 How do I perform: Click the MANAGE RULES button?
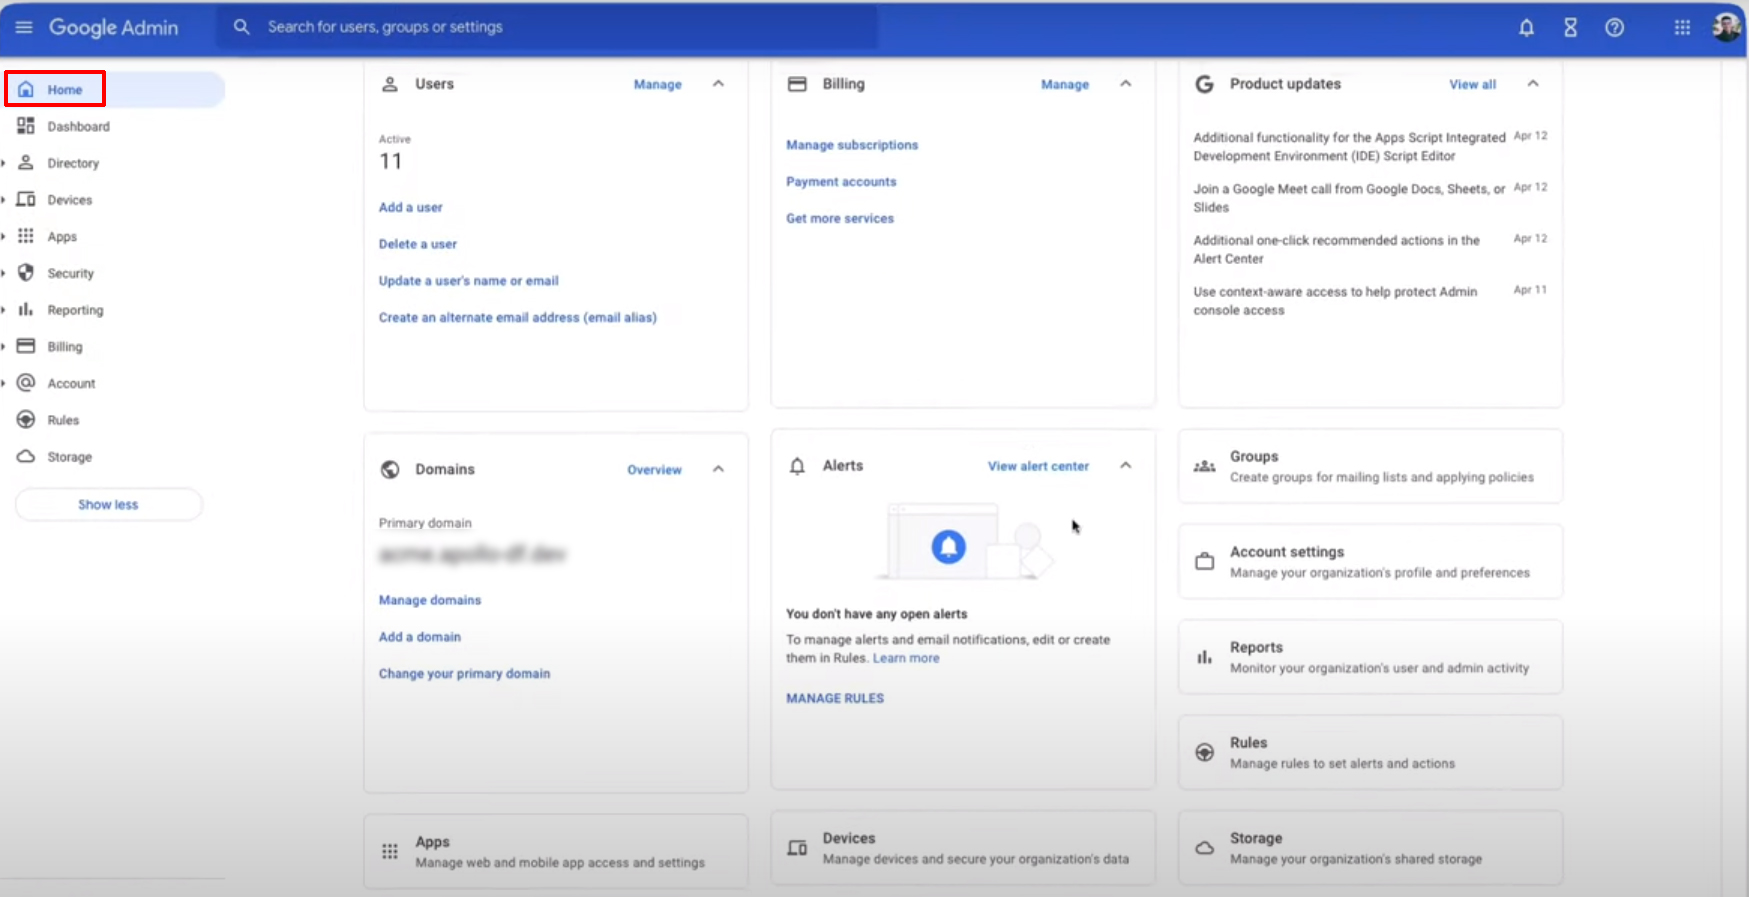coord(835,699)
